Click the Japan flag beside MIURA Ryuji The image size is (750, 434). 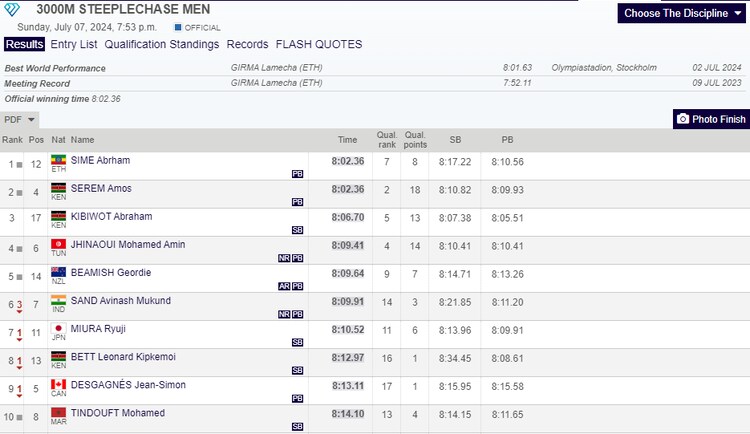[59, 327]
